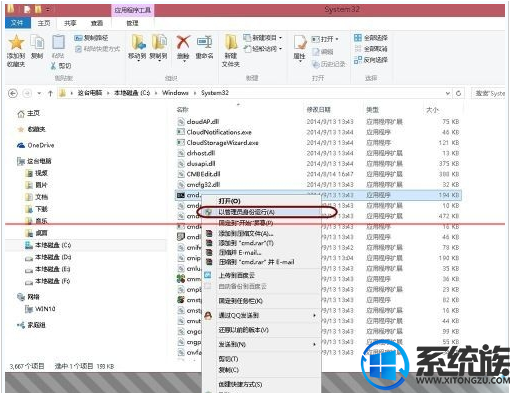This screenshot has height=393, width=510.
Task: Refresh the System32 folder view
Action: [459, 93]
